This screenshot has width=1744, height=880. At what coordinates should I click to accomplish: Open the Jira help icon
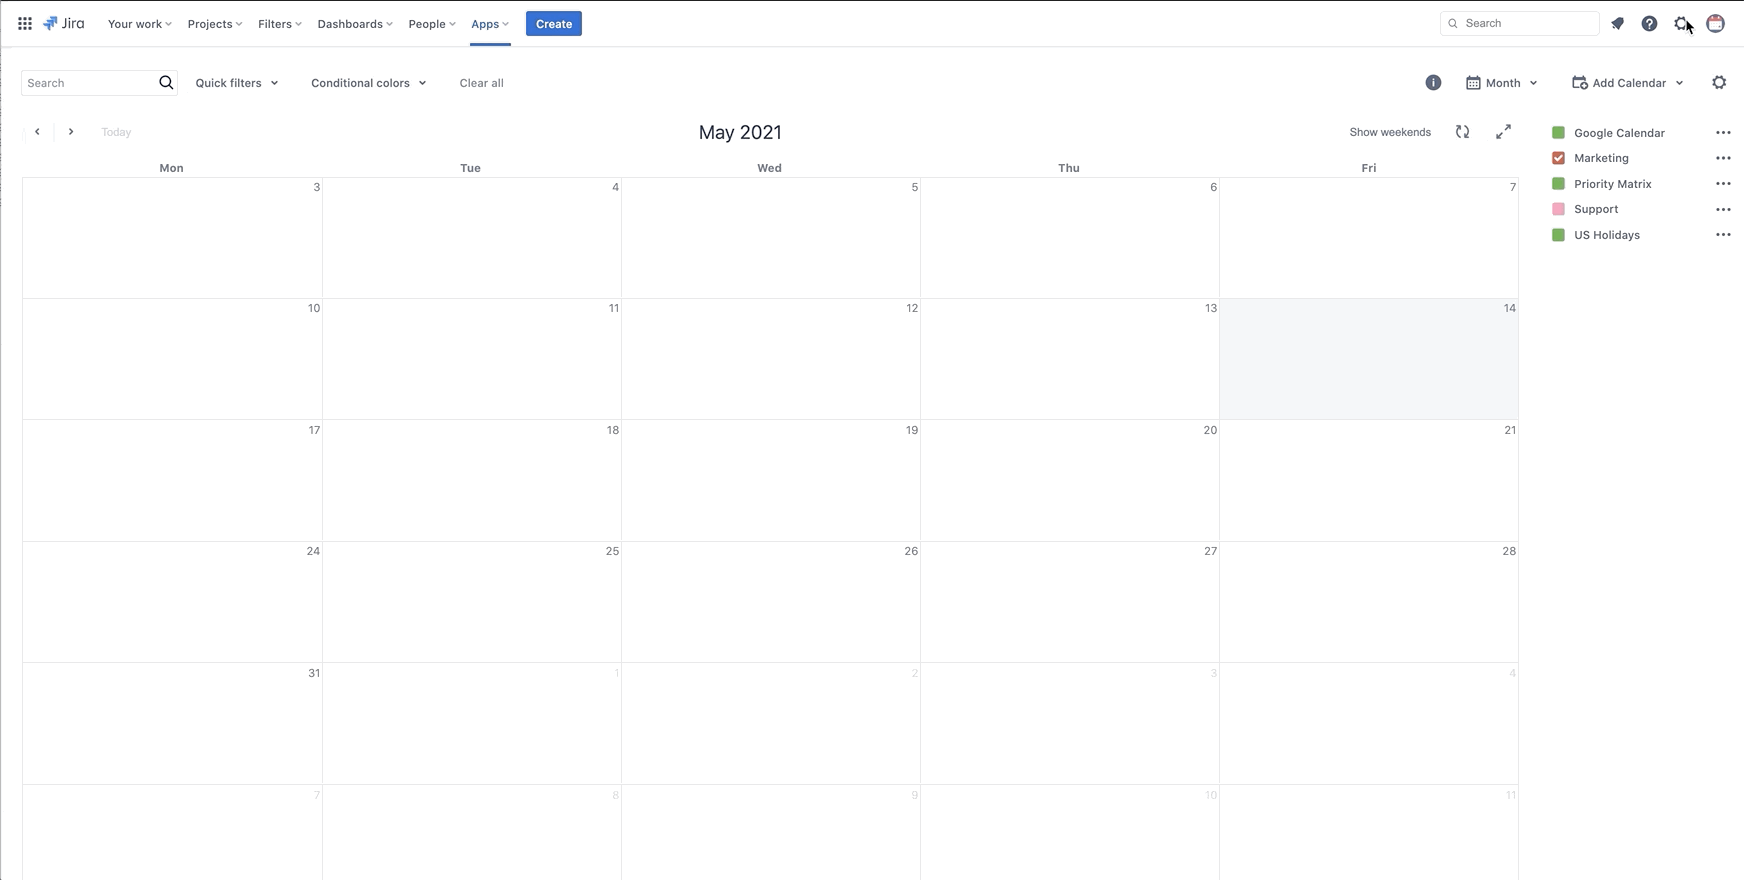click(x=1649, y=23)
